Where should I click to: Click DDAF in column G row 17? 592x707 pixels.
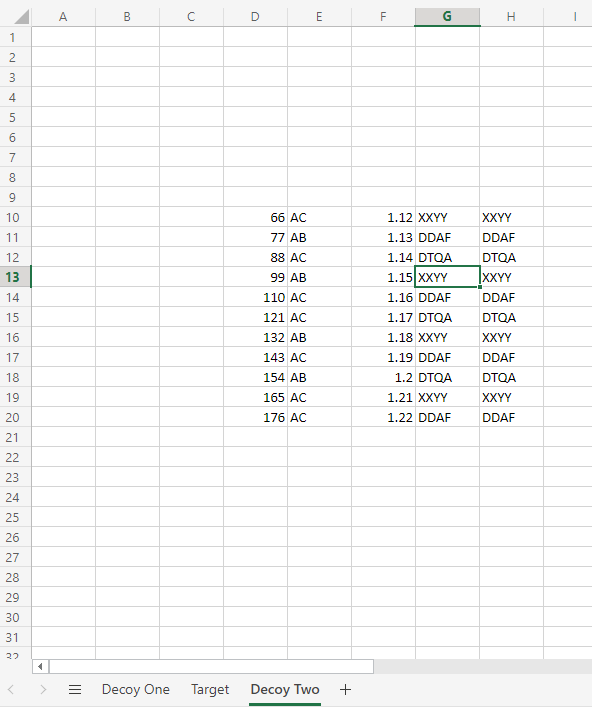click(447, 357)
